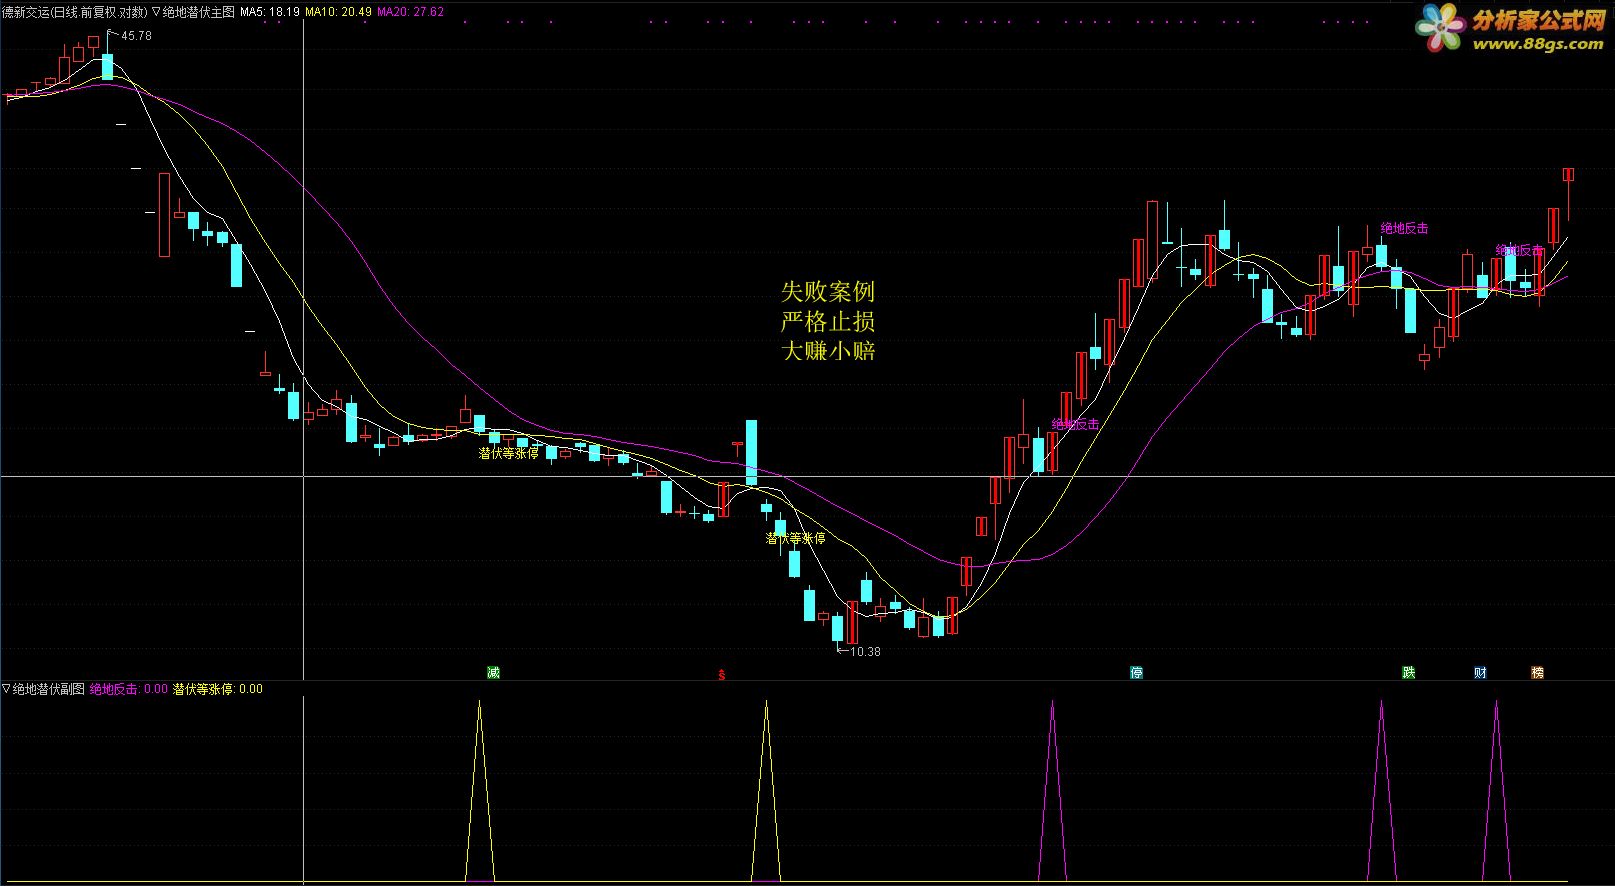Viewport: 1615px width, 886px height.
Task: Click the tall cyan candle before the final decline
Action: [x=751, y=453]
